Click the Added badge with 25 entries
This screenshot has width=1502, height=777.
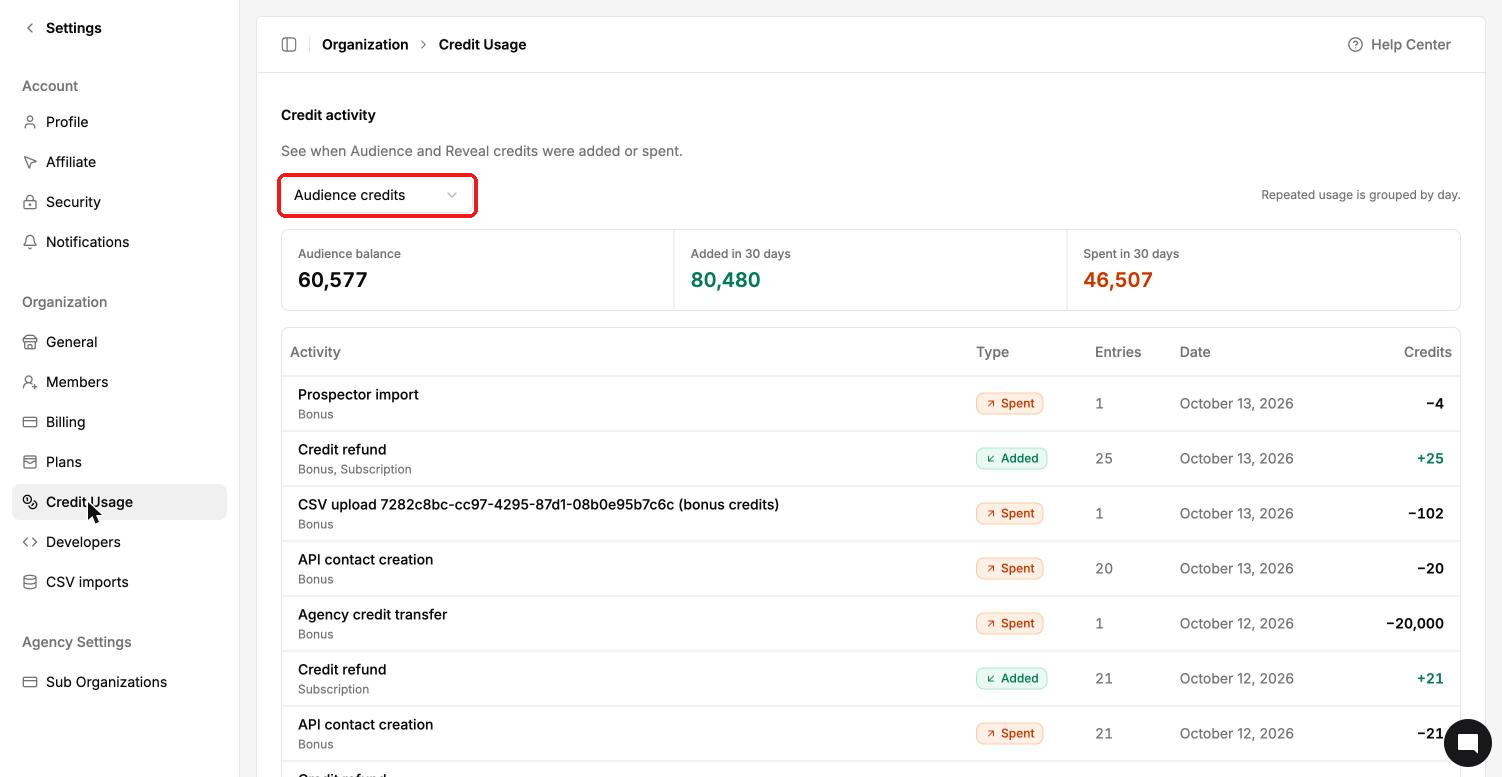click(1011, 458)
